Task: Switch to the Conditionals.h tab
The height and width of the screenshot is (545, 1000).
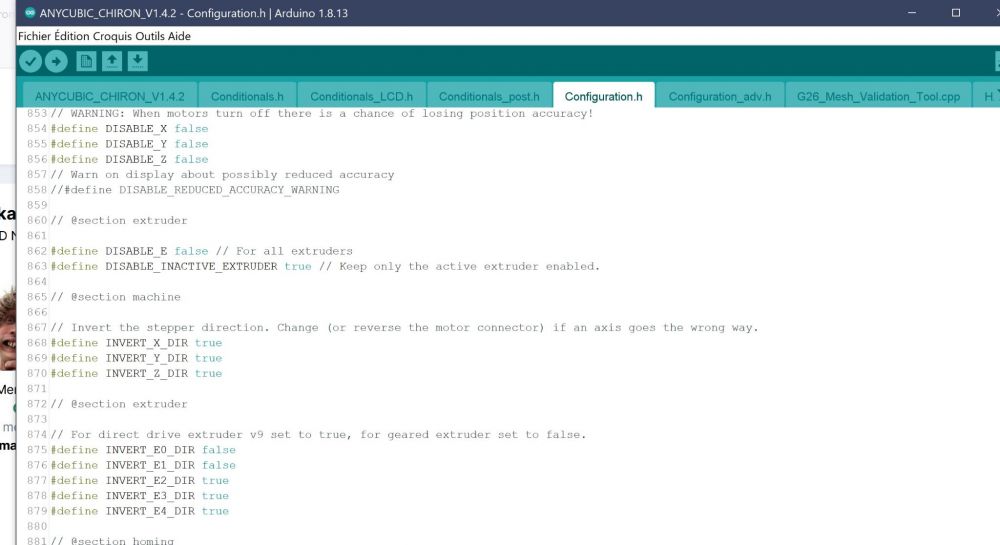Action: (x=247, y=96)
